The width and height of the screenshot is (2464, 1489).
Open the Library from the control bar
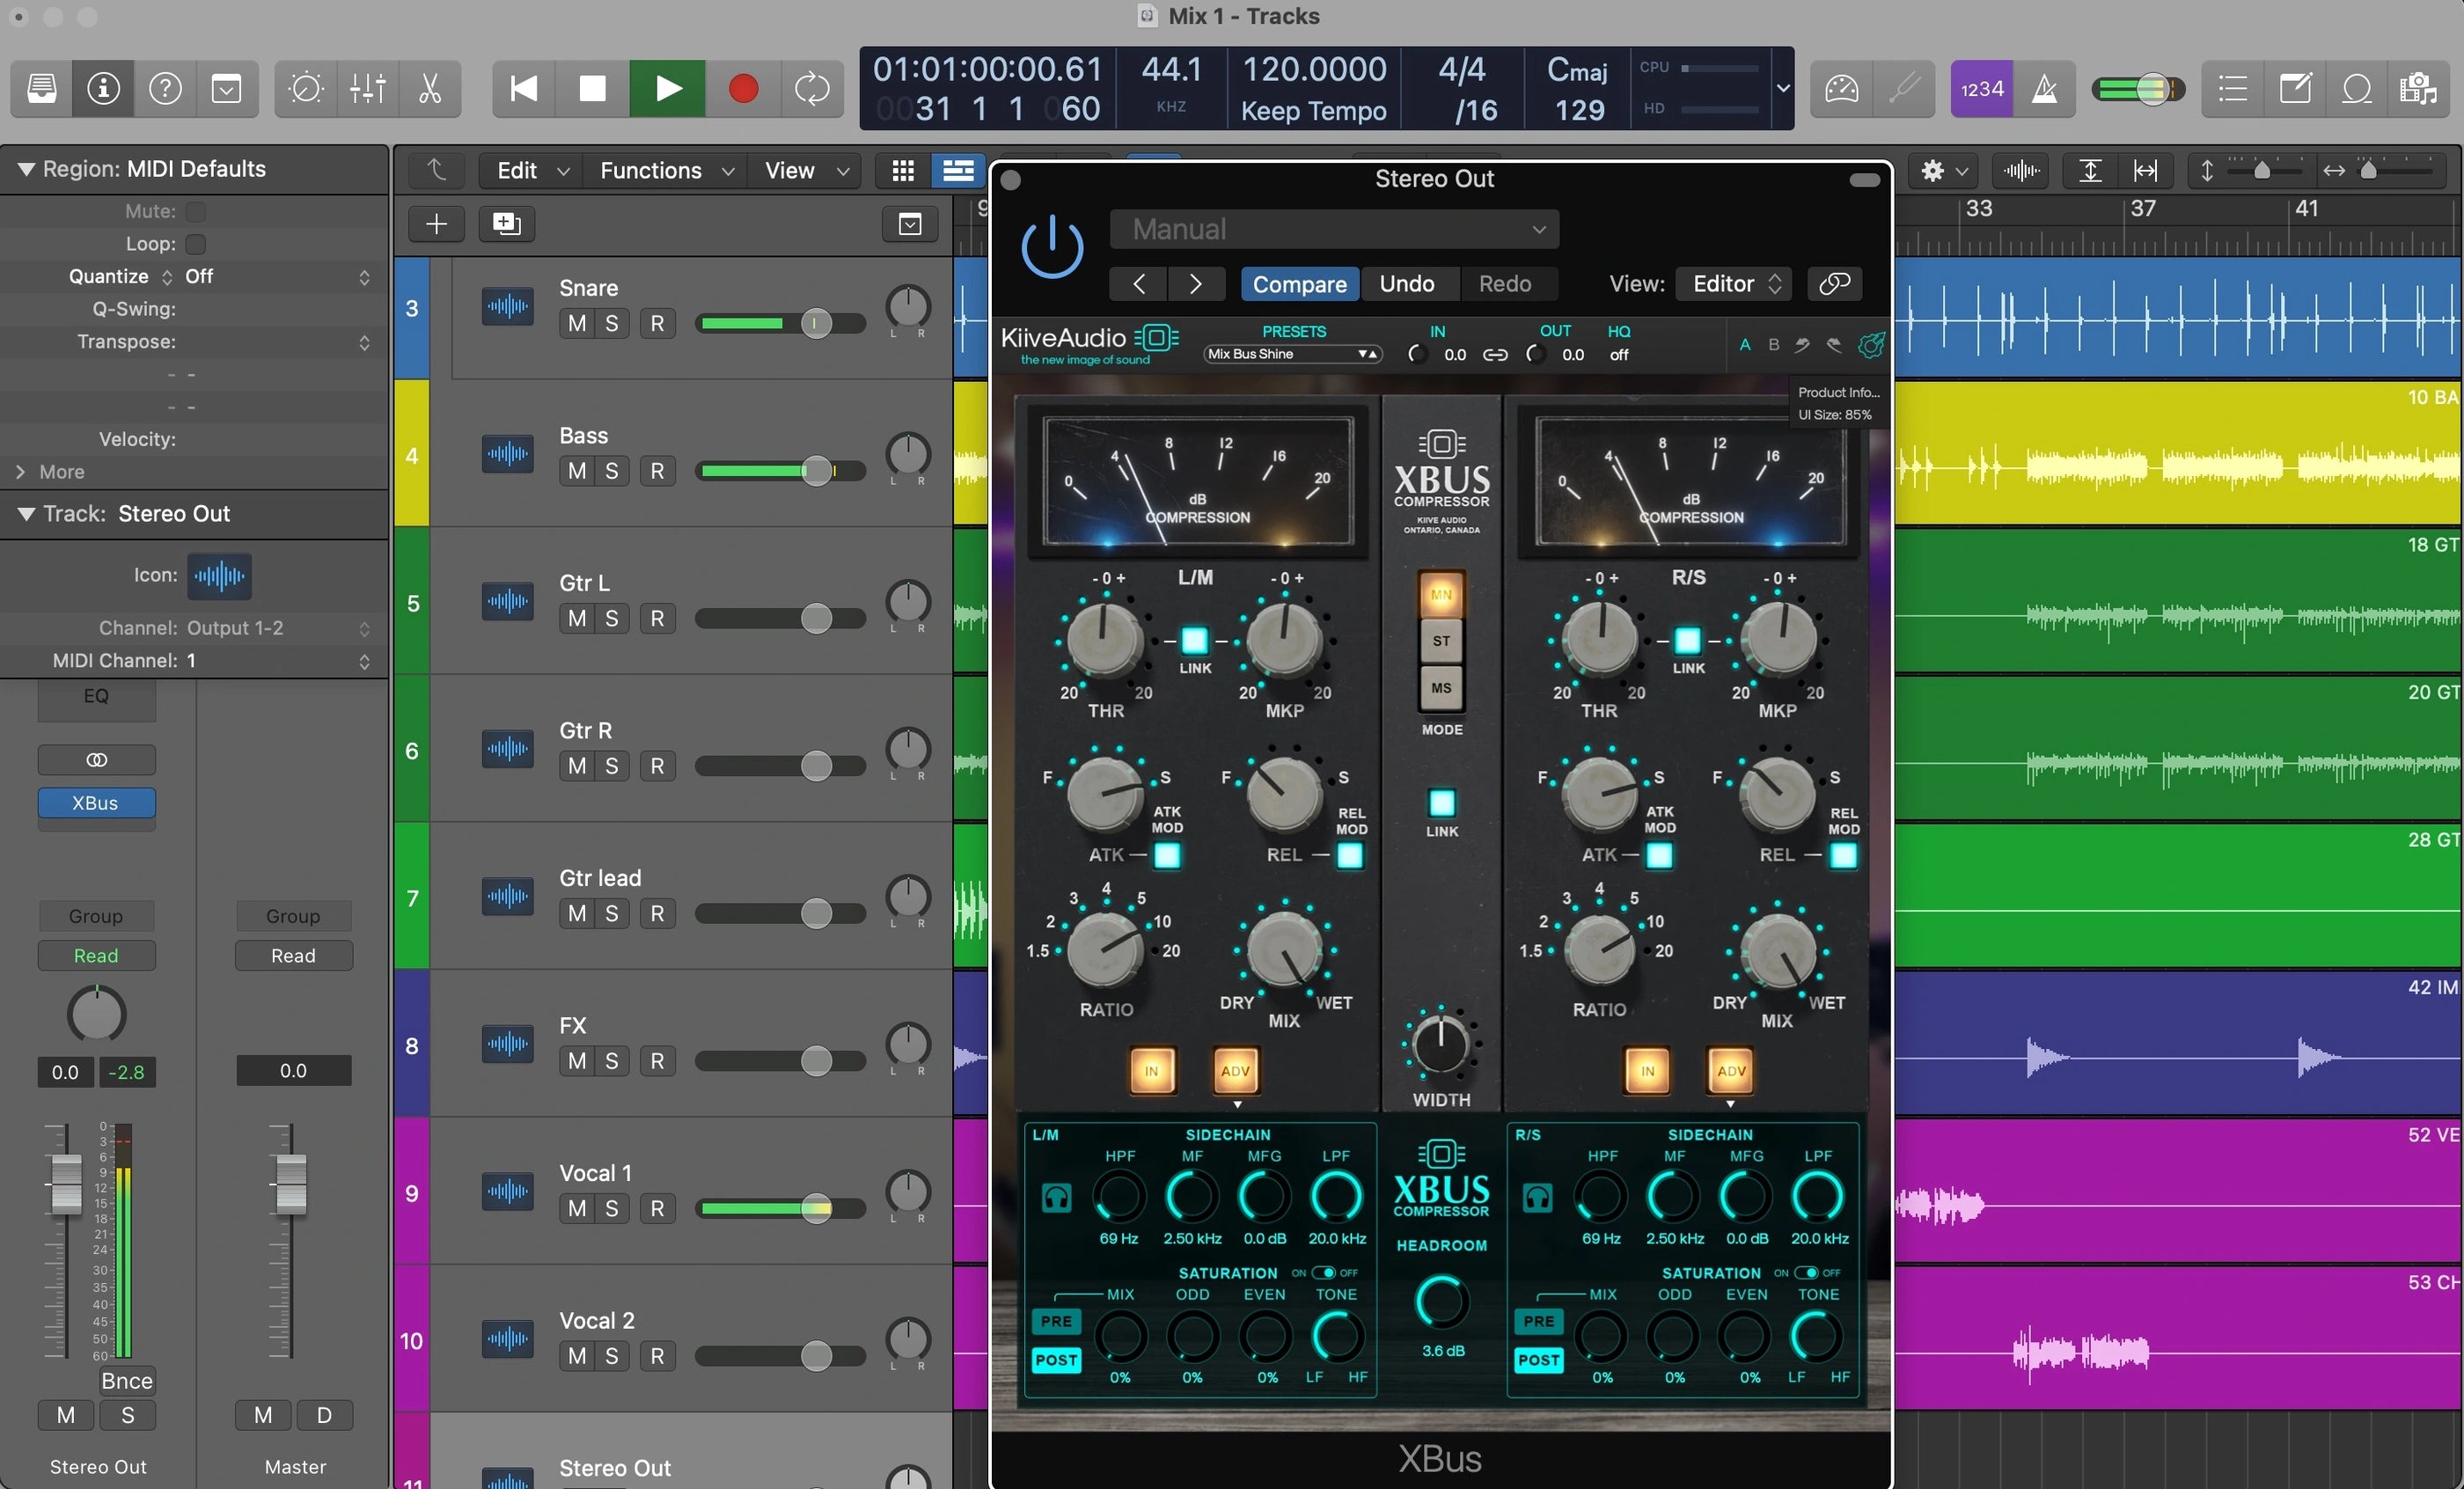(42, 89)
